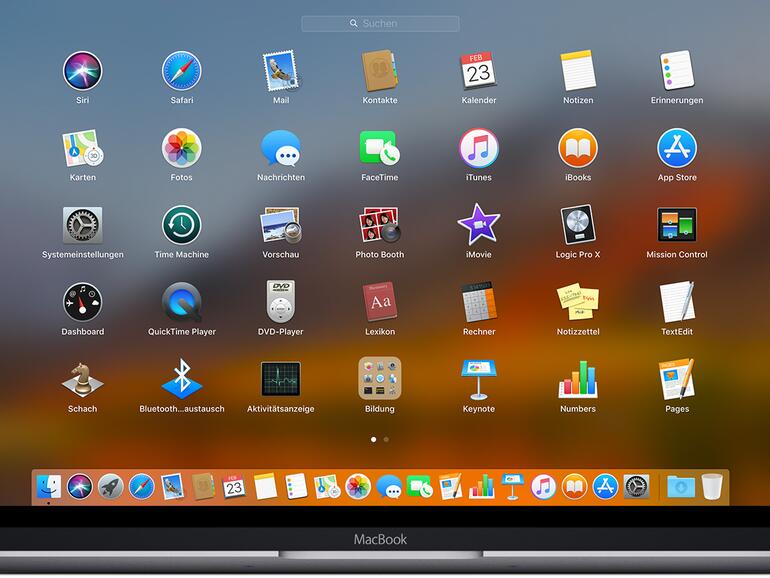Open Notes from the Dock
This screenshot has height=578, width=770.
[265, 487]
